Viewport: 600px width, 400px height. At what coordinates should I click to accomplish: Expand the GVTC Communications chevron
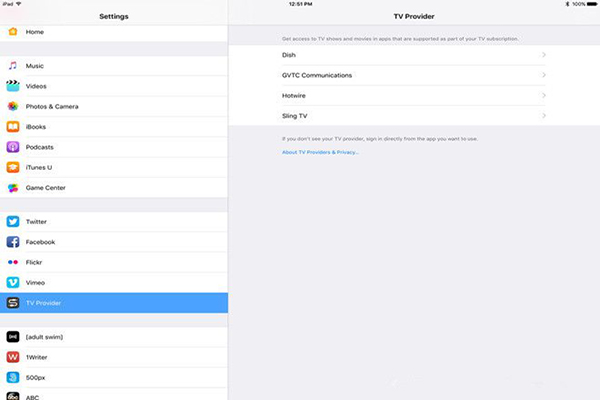click(x=544, y=75)
